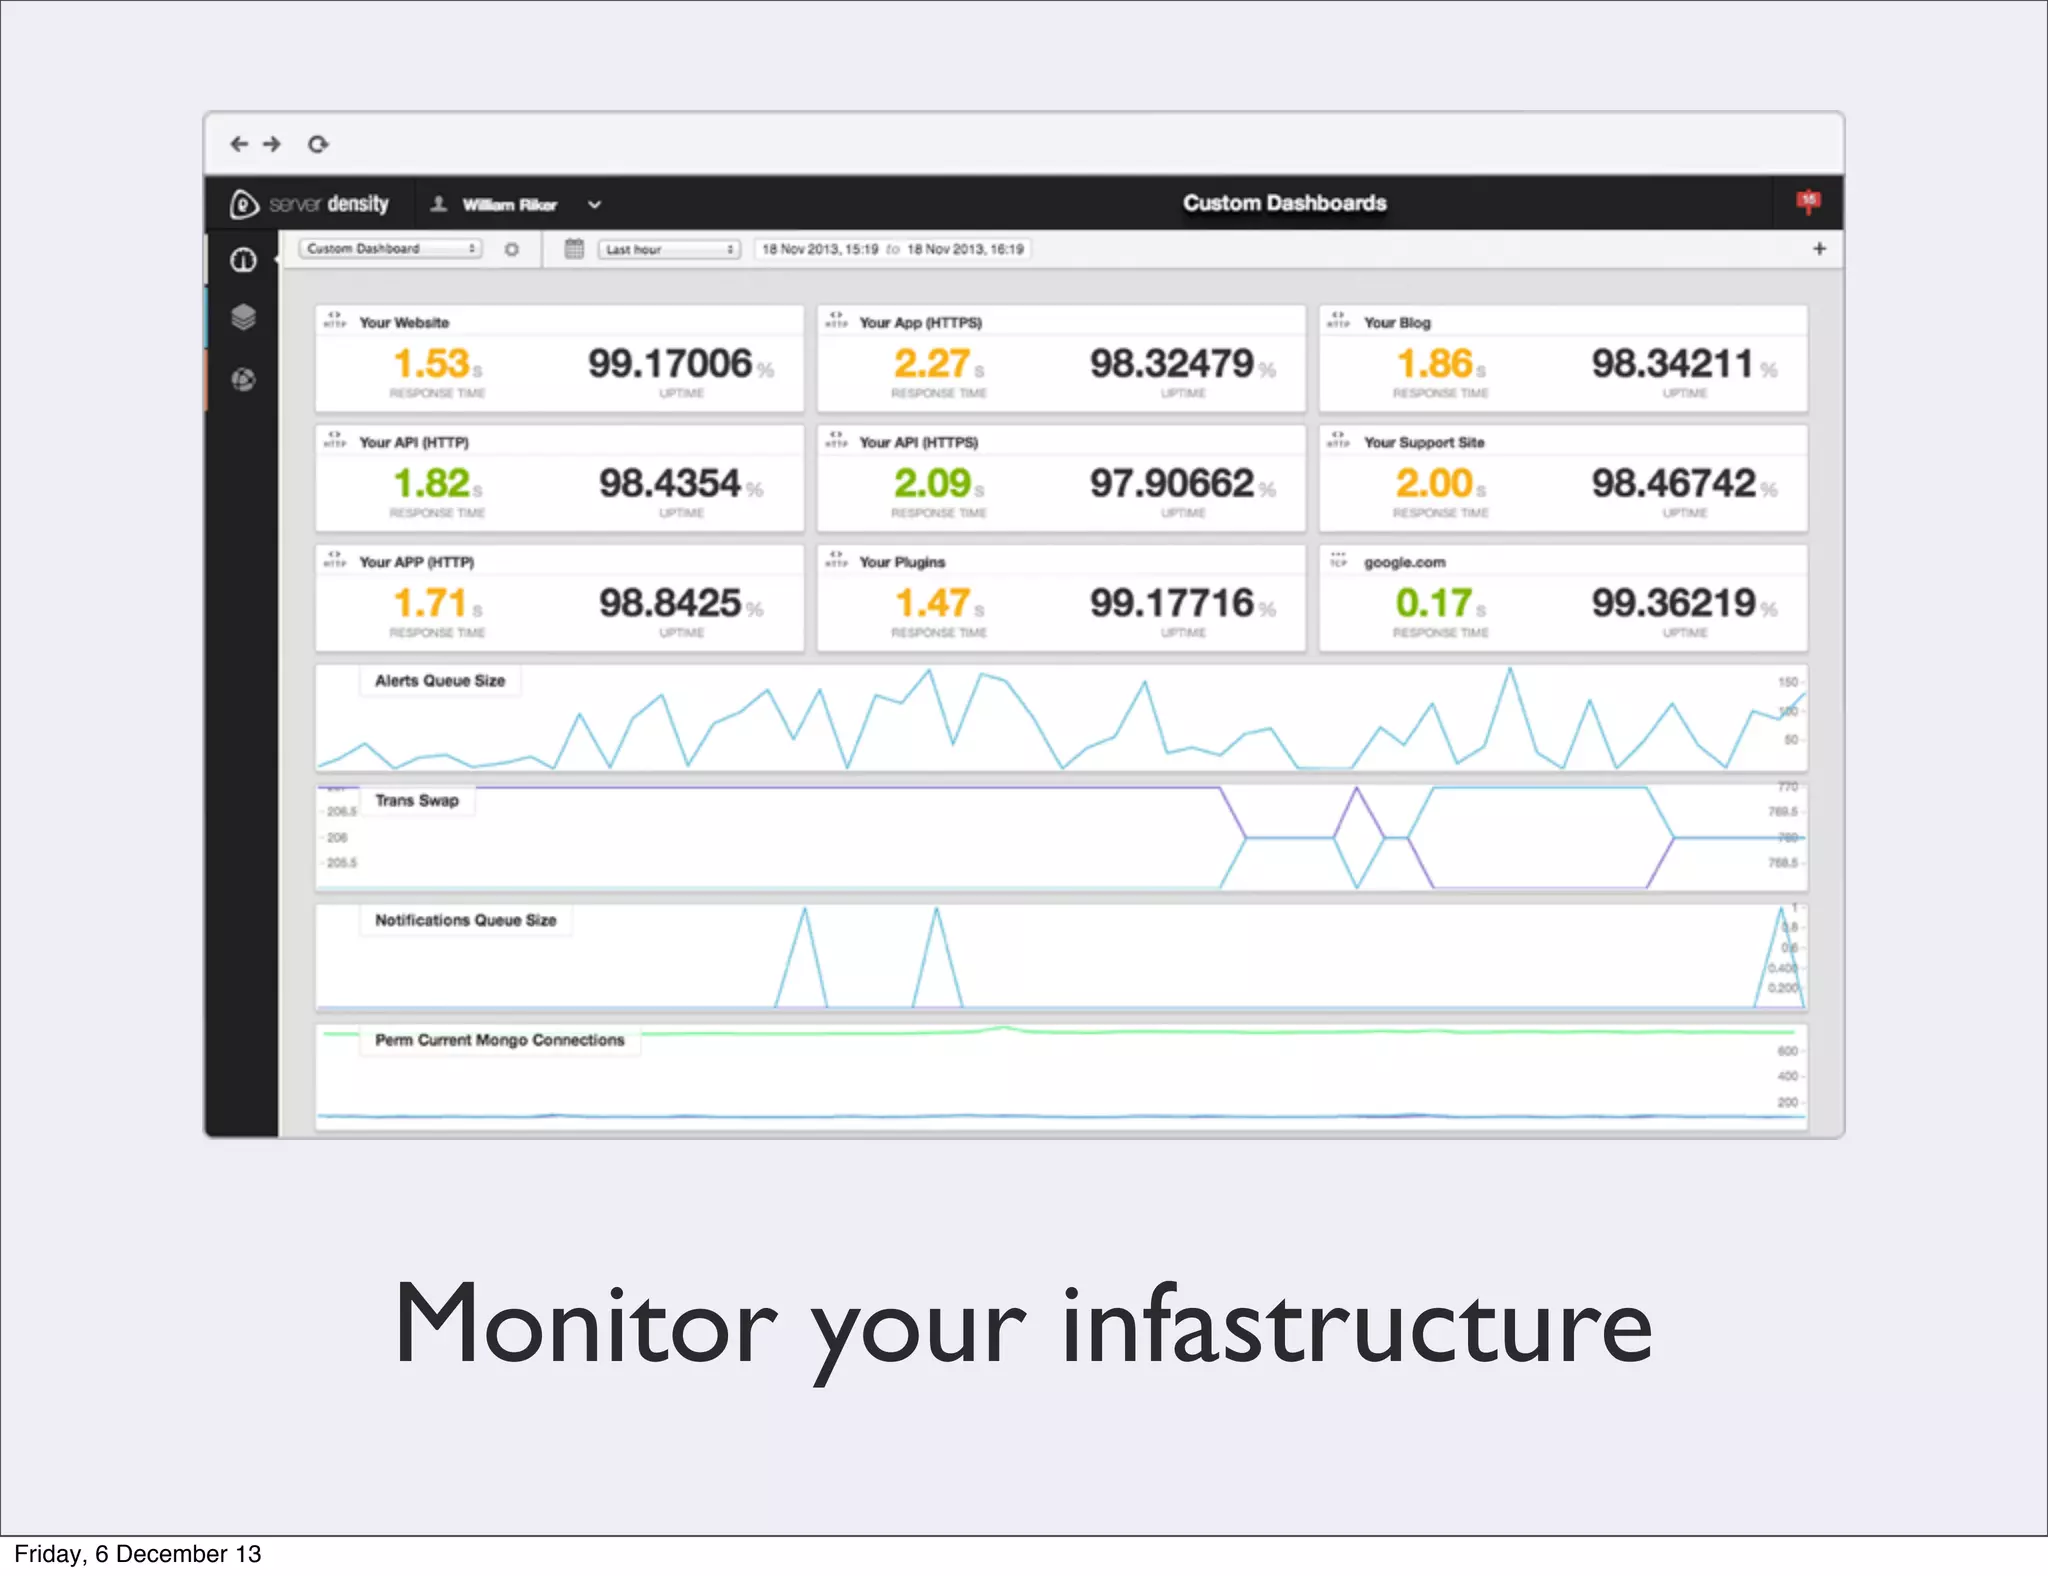Click the Your Support Site check icon
This screenshot has width=2048, height=1576.
click(x=1339, y=440)
